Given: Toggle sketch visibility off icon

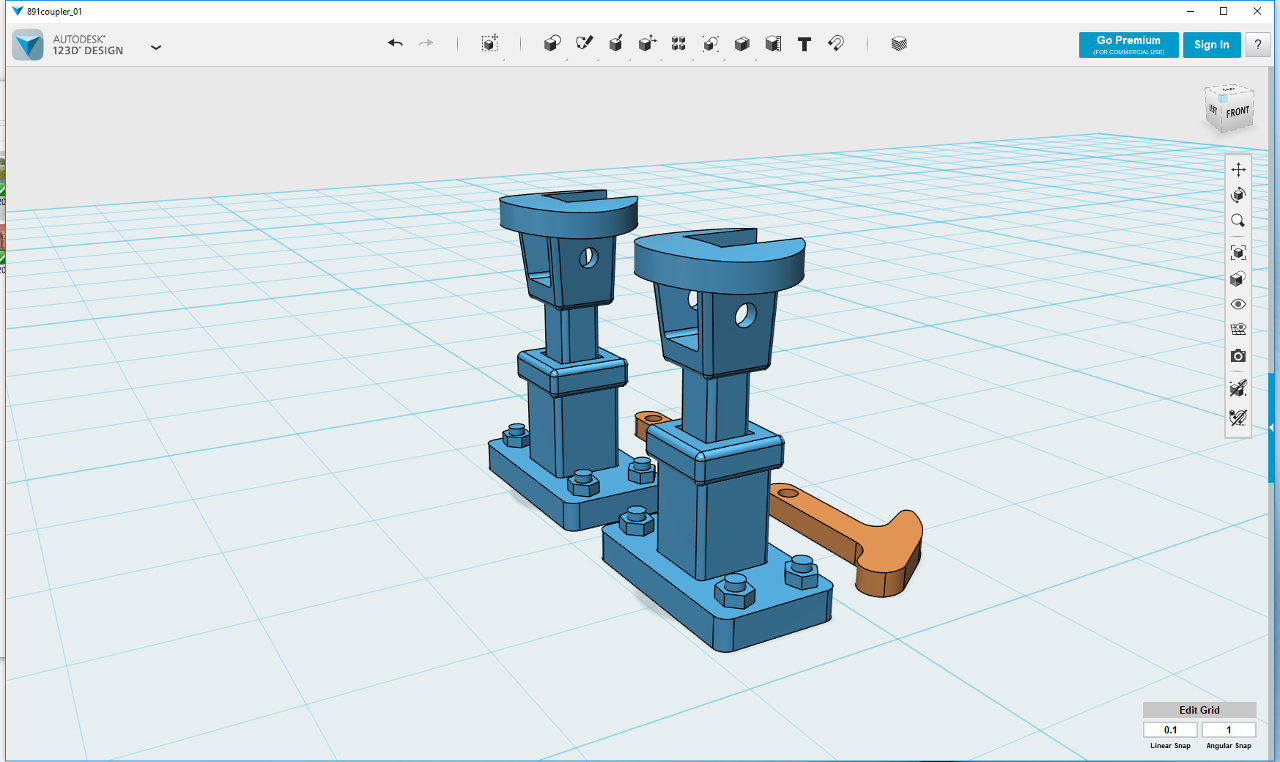Looking at the screenshot, I should pos(1238,388).
